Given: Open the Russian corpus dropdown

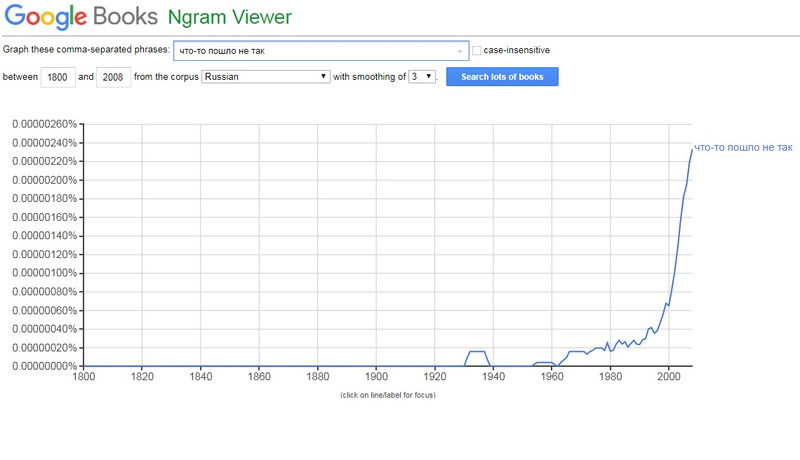Looking at the screenshot, I should point(265,77).
